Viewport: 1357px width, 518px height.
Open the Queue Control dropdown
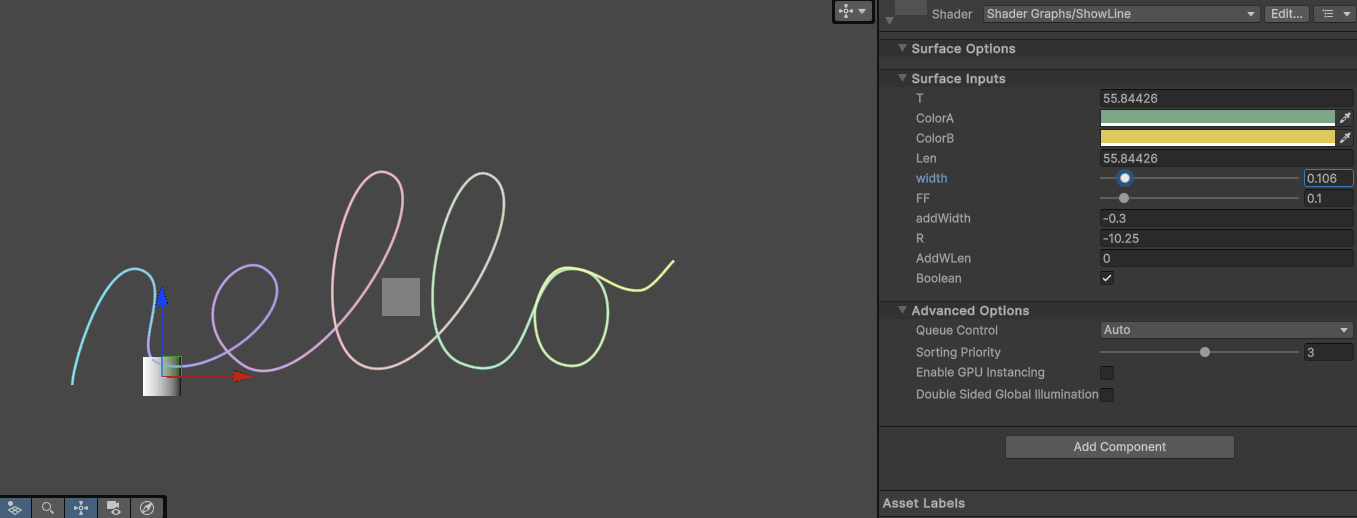[1226, 330]
